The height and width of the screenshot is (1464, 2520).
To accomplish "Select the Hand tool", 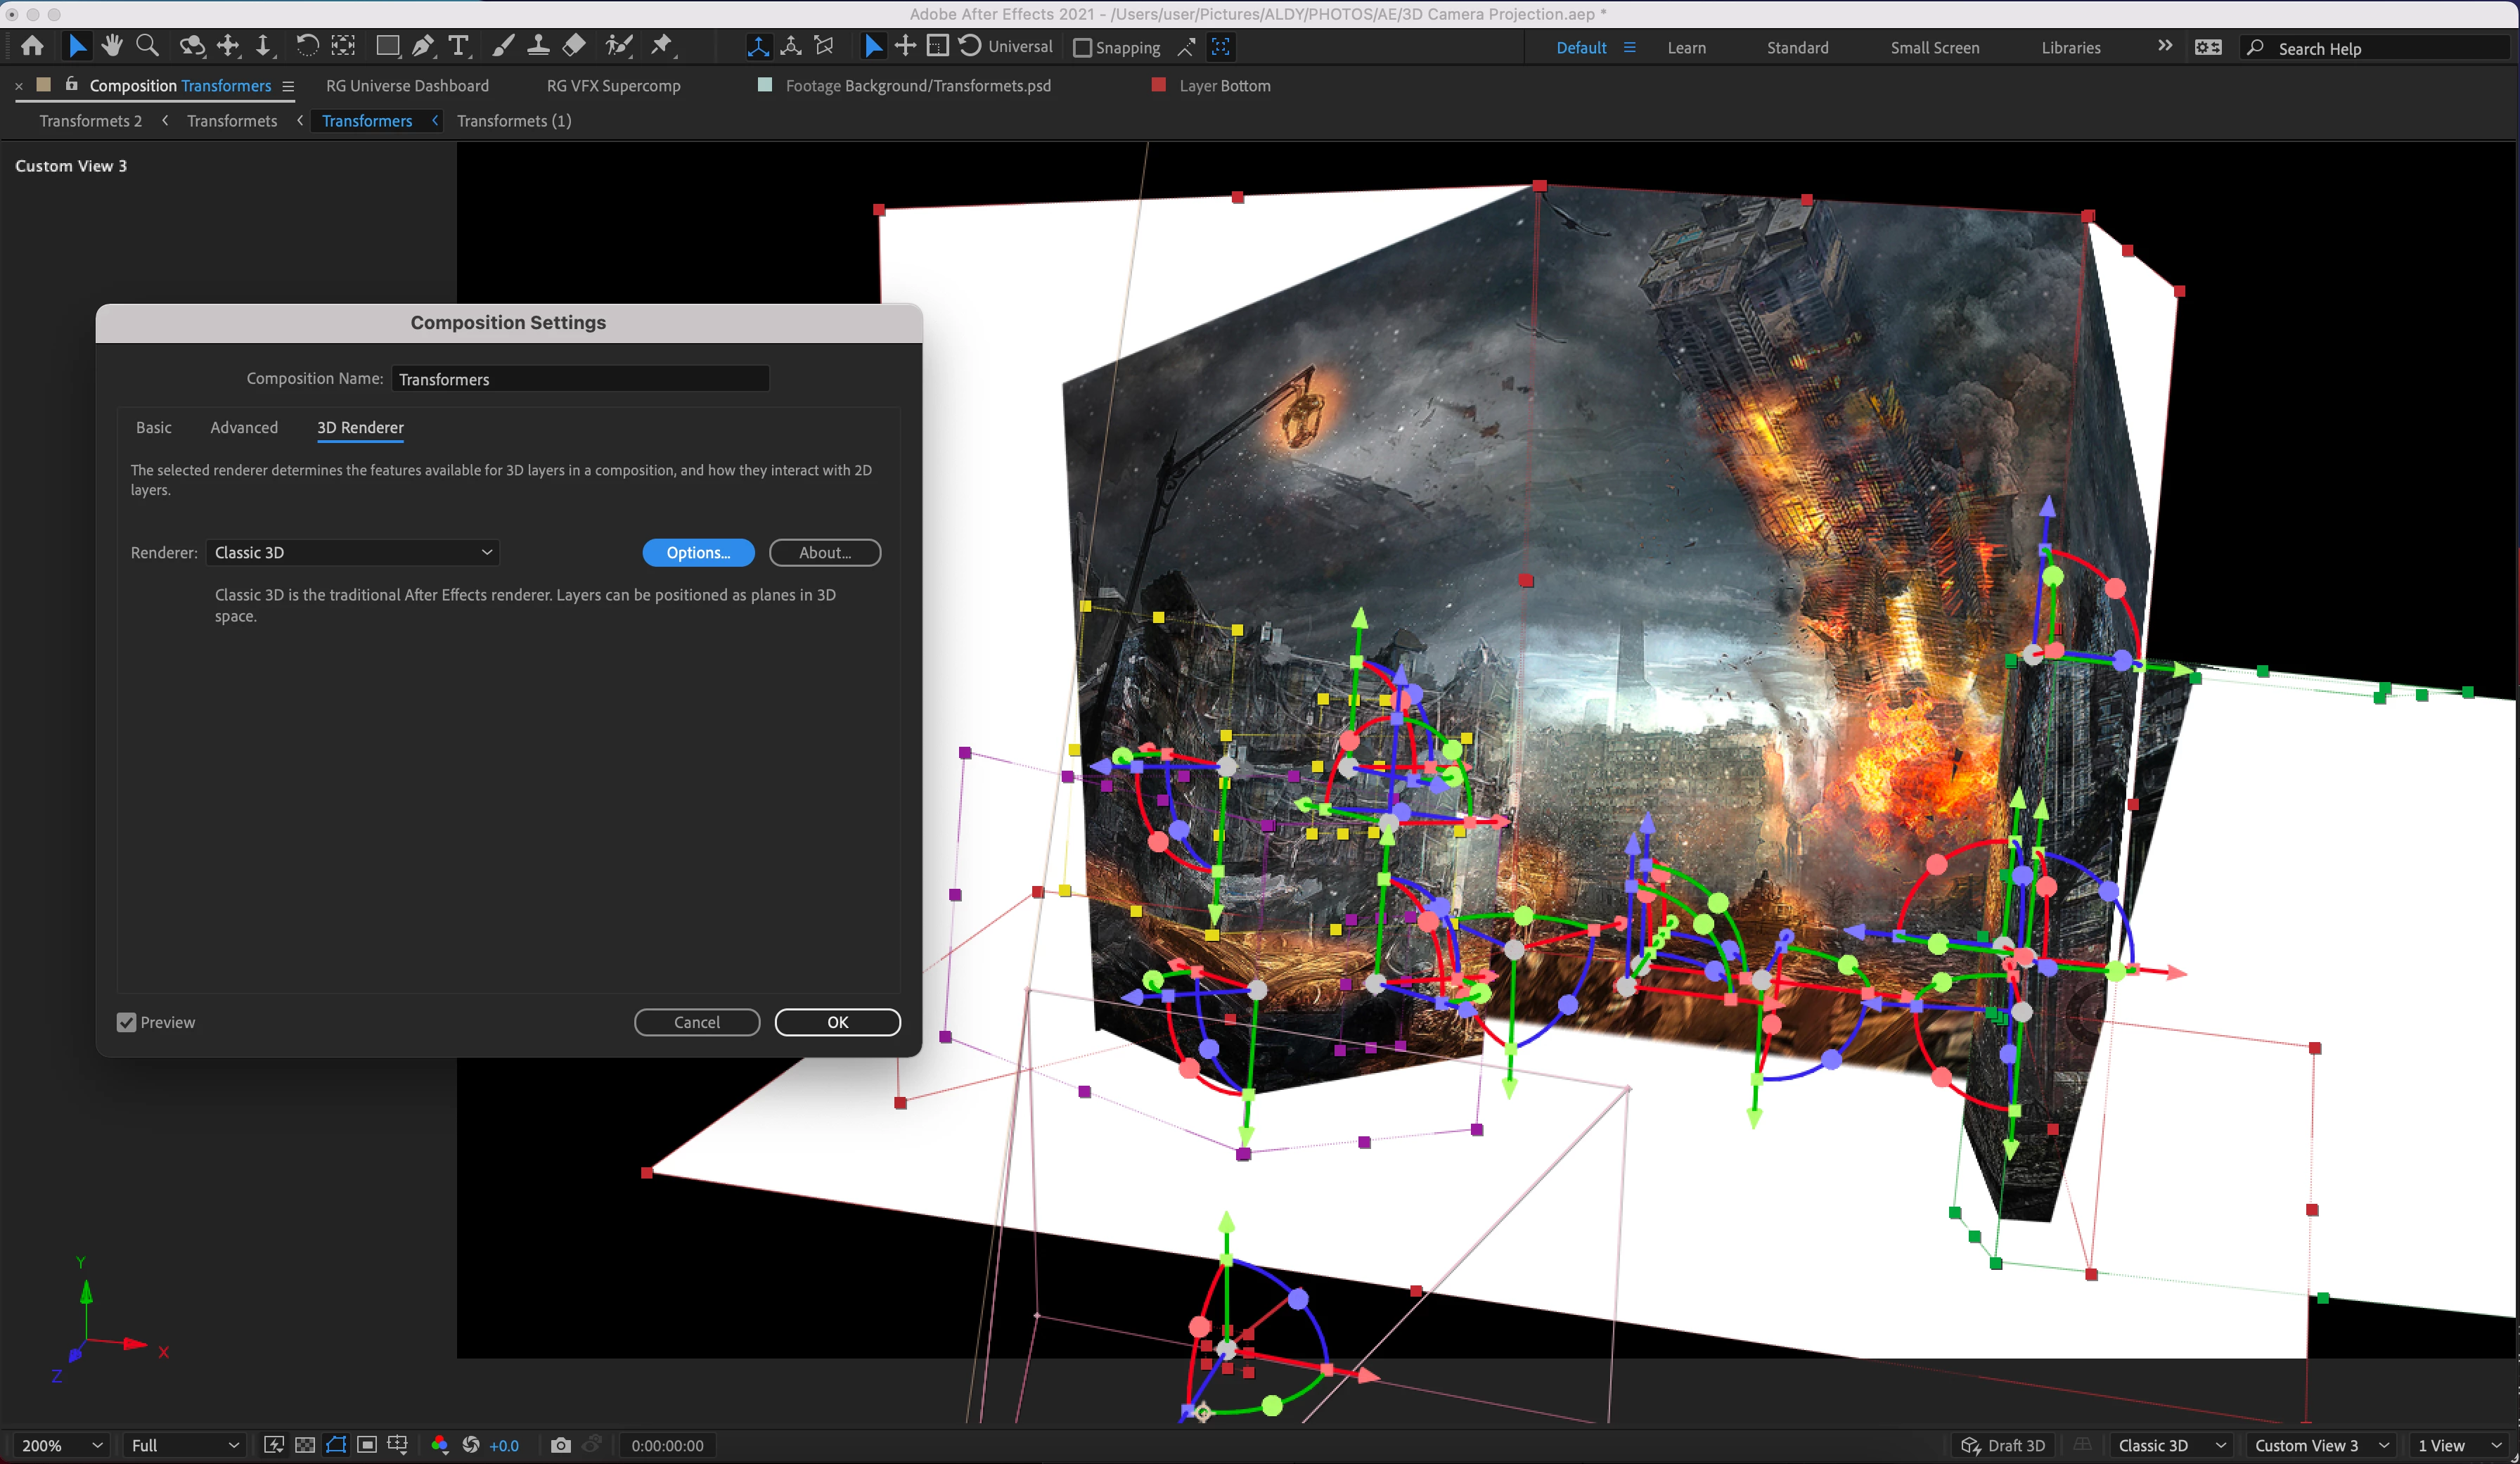I will click(112, 46).
